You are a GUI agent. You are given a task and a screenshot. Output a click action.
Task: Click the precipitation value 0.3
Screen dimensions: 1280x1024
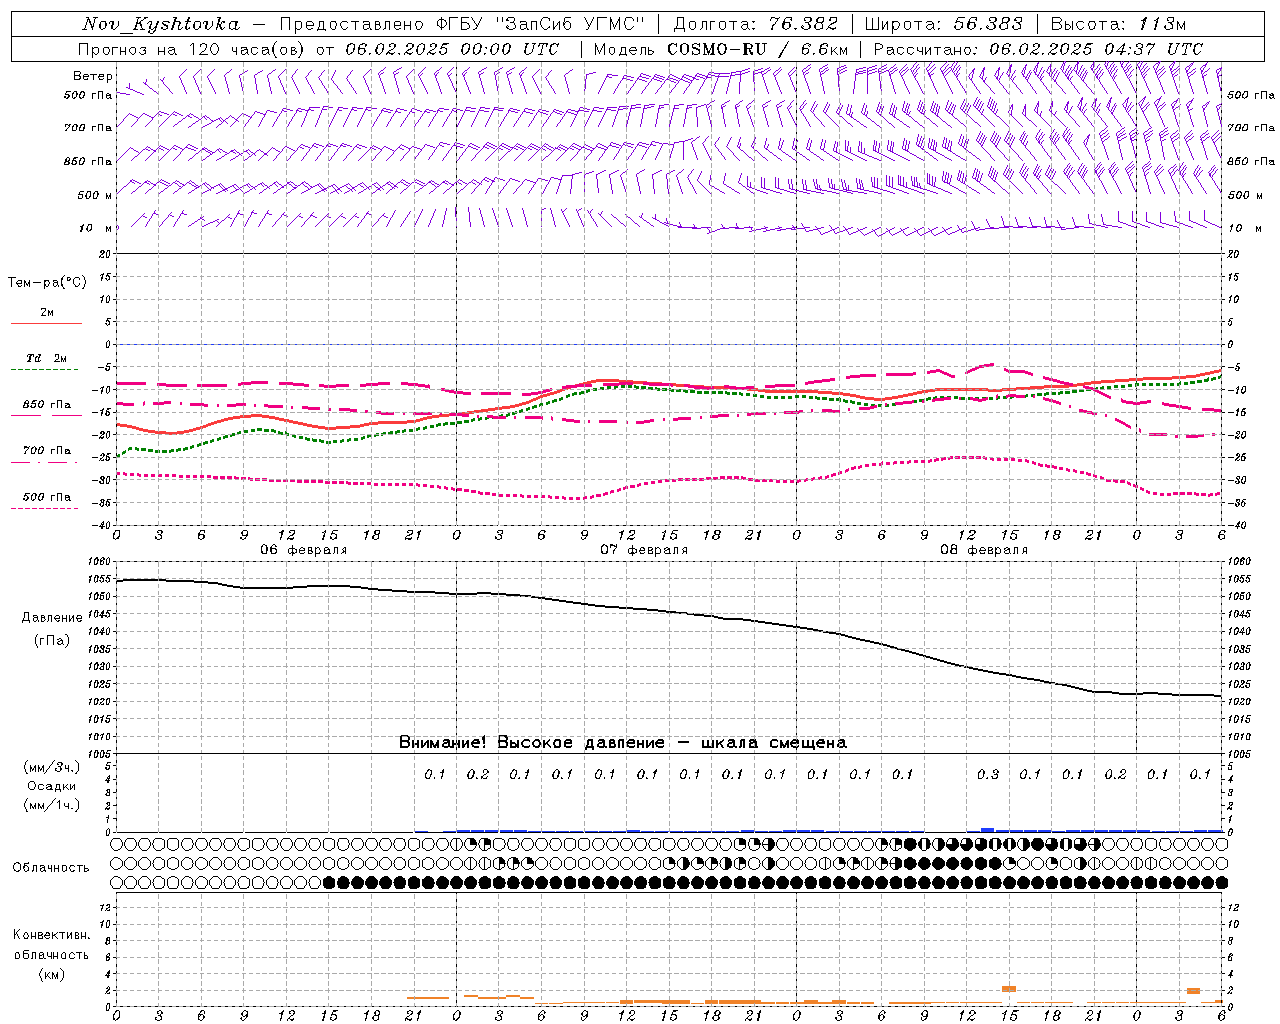pyautogui.click(x=988, y=775)
